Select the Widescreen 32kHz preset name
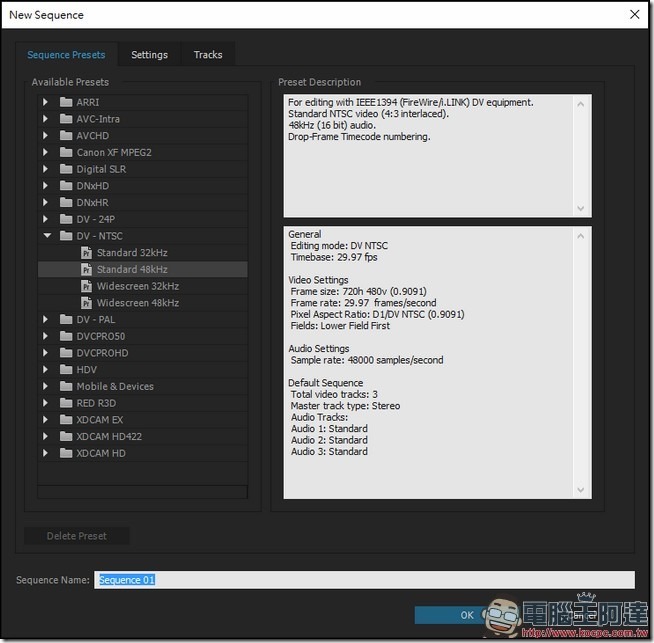 coord(138,286)
